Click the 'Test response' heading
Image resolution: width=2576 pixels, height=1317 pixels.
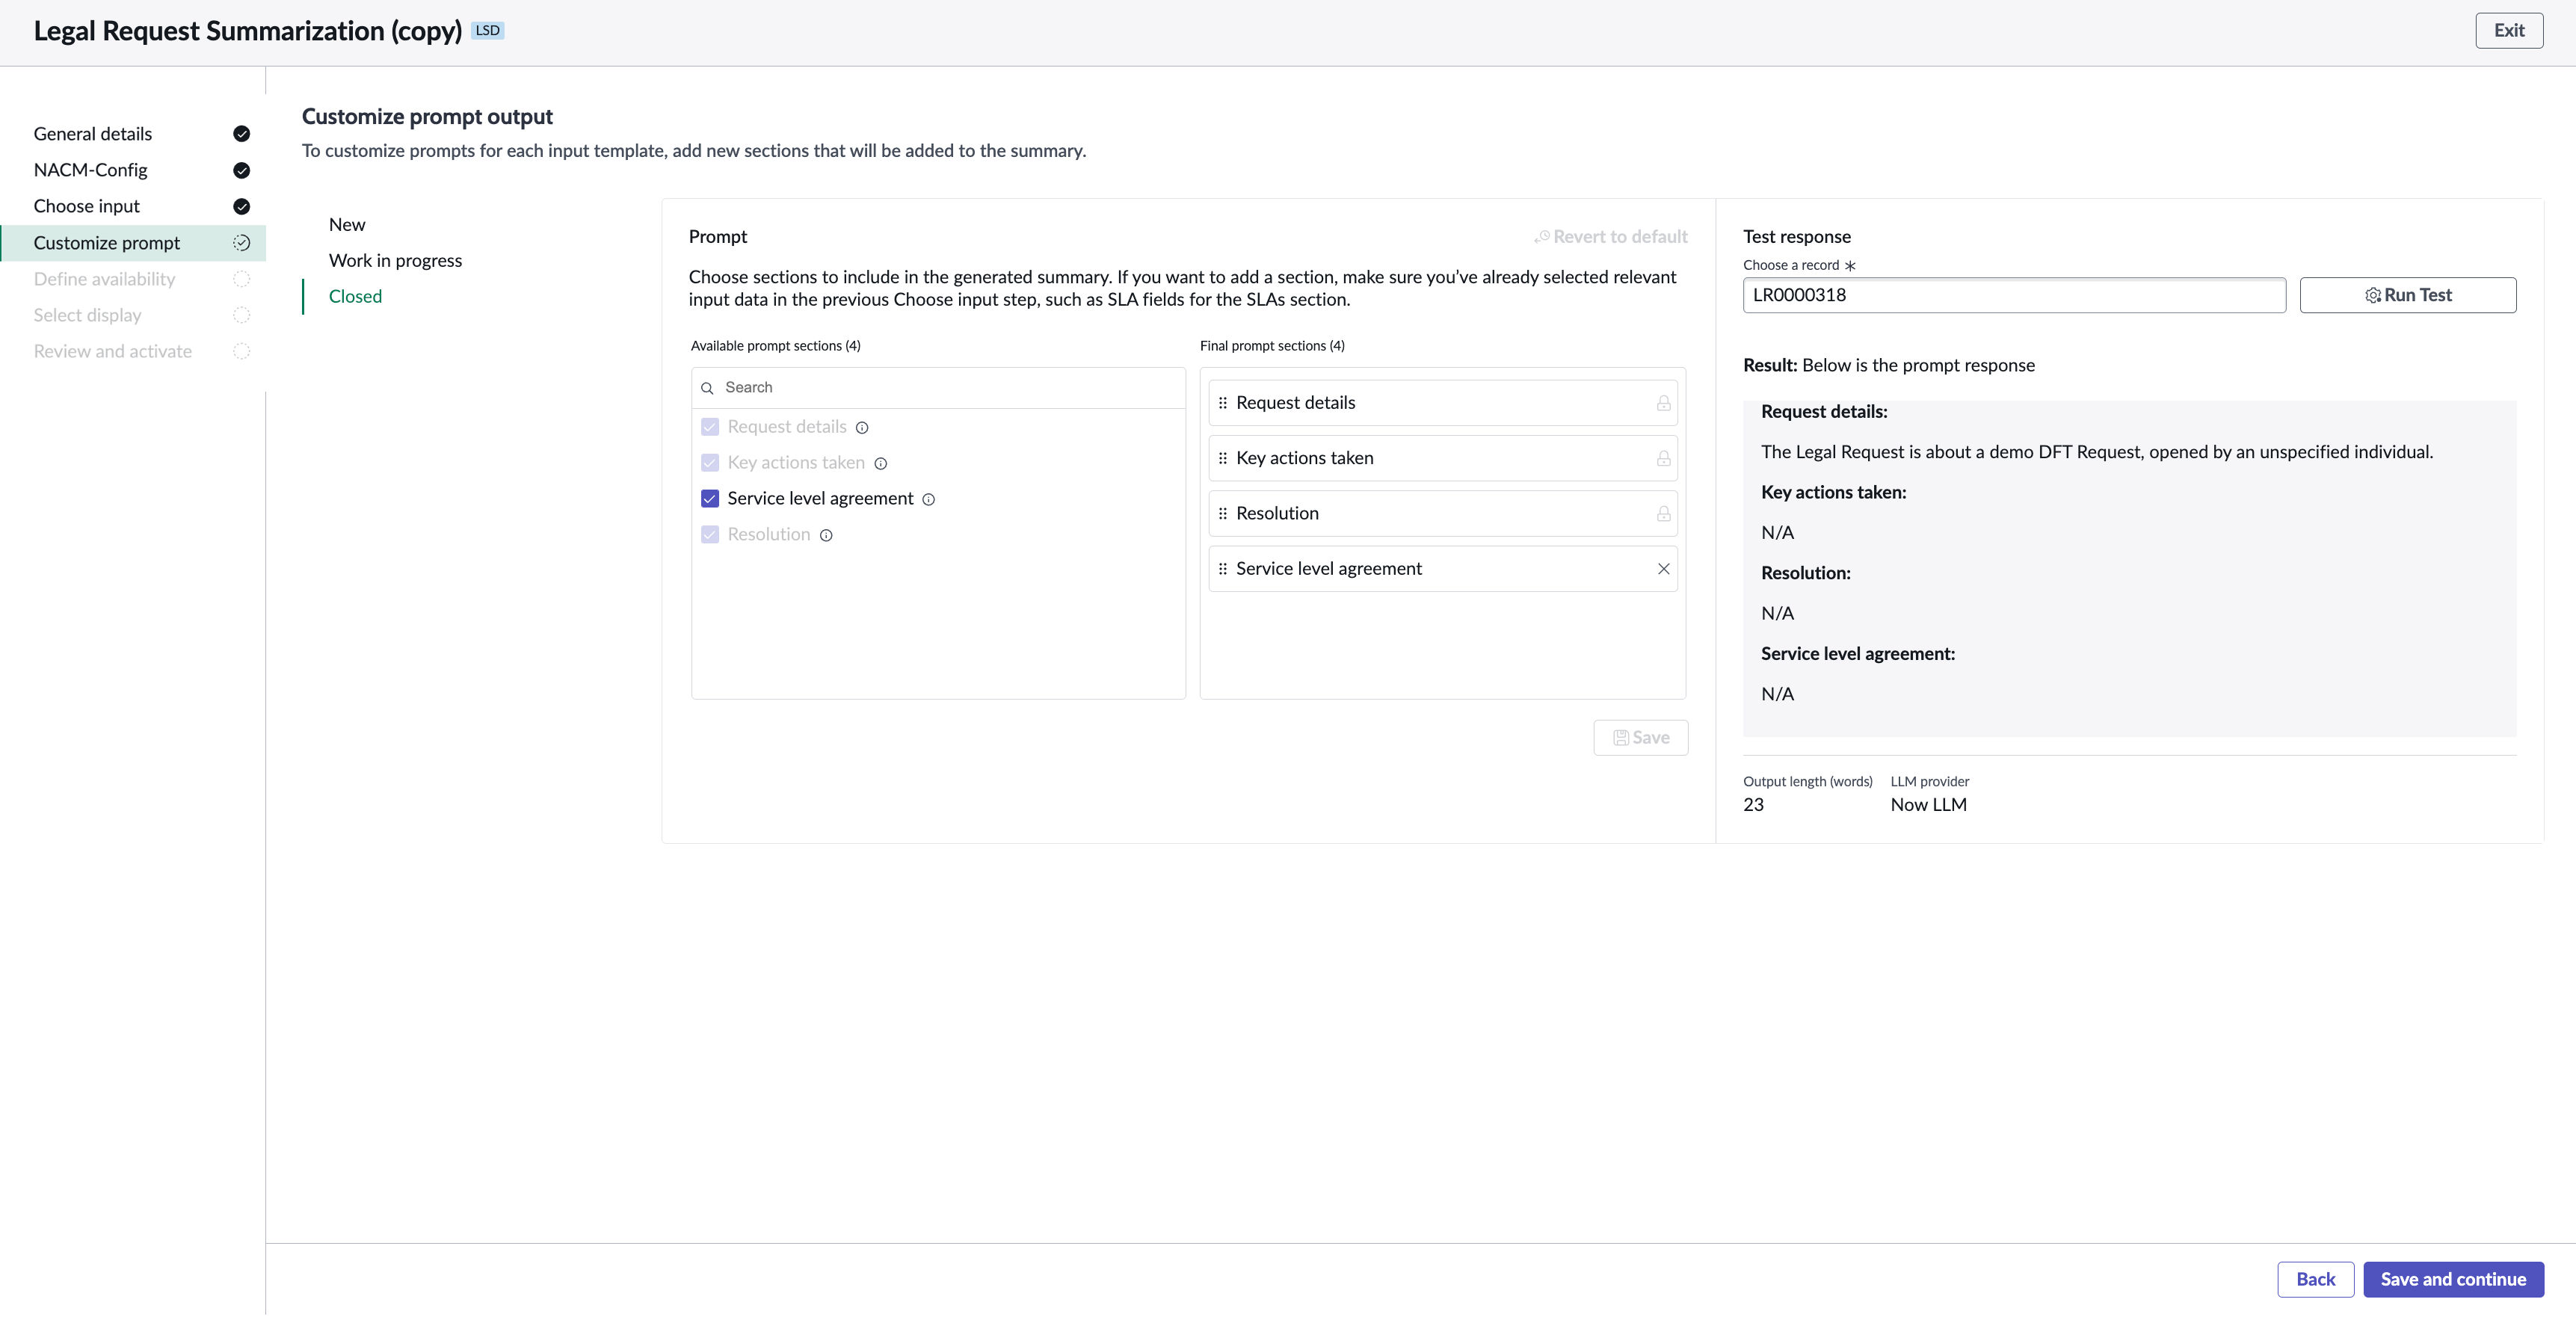pyautogui.click(x=1797, y=237)
